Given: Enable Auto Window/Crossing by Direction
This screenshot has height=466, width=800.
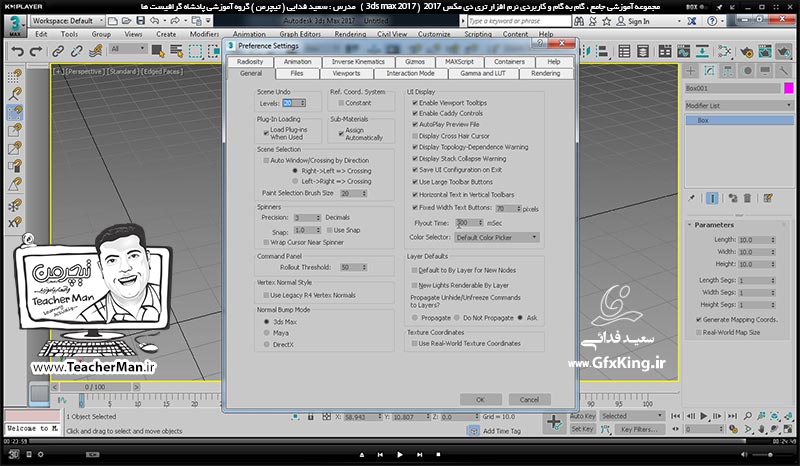Looking at the screenshot, I should [266, 160].
